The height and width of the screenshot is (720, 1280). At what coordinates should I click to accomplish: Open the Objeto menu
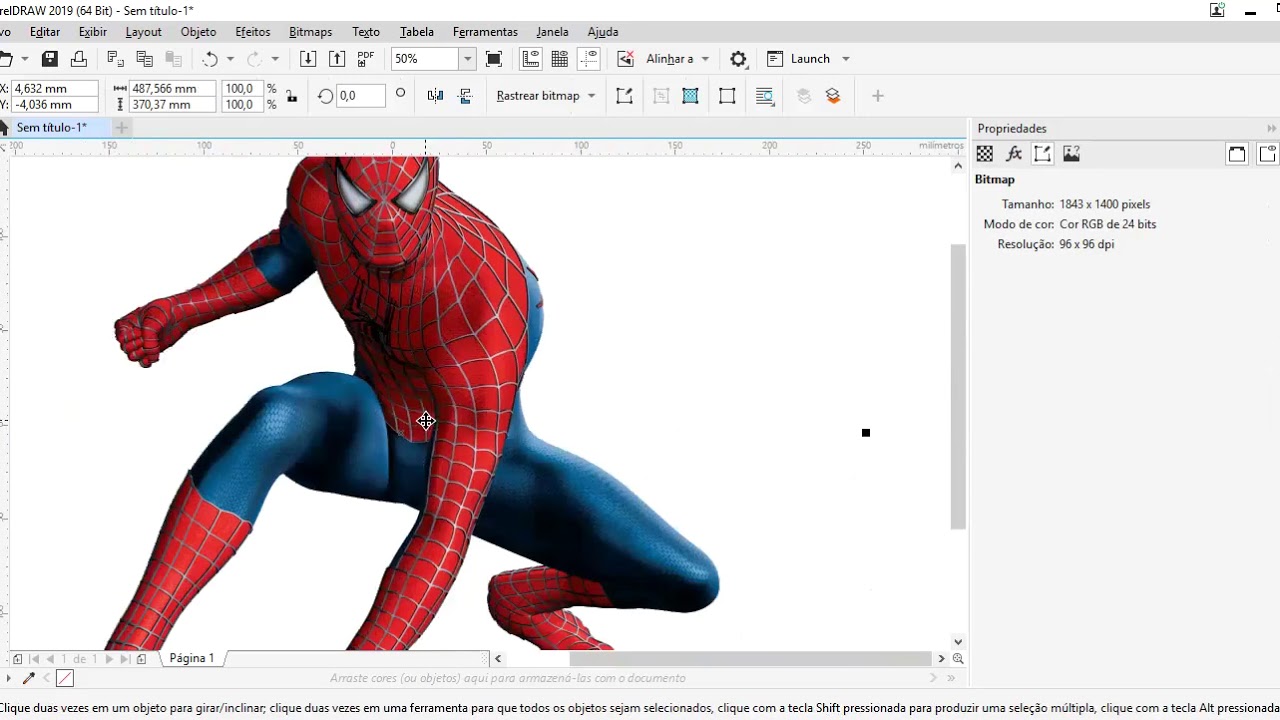198,32
